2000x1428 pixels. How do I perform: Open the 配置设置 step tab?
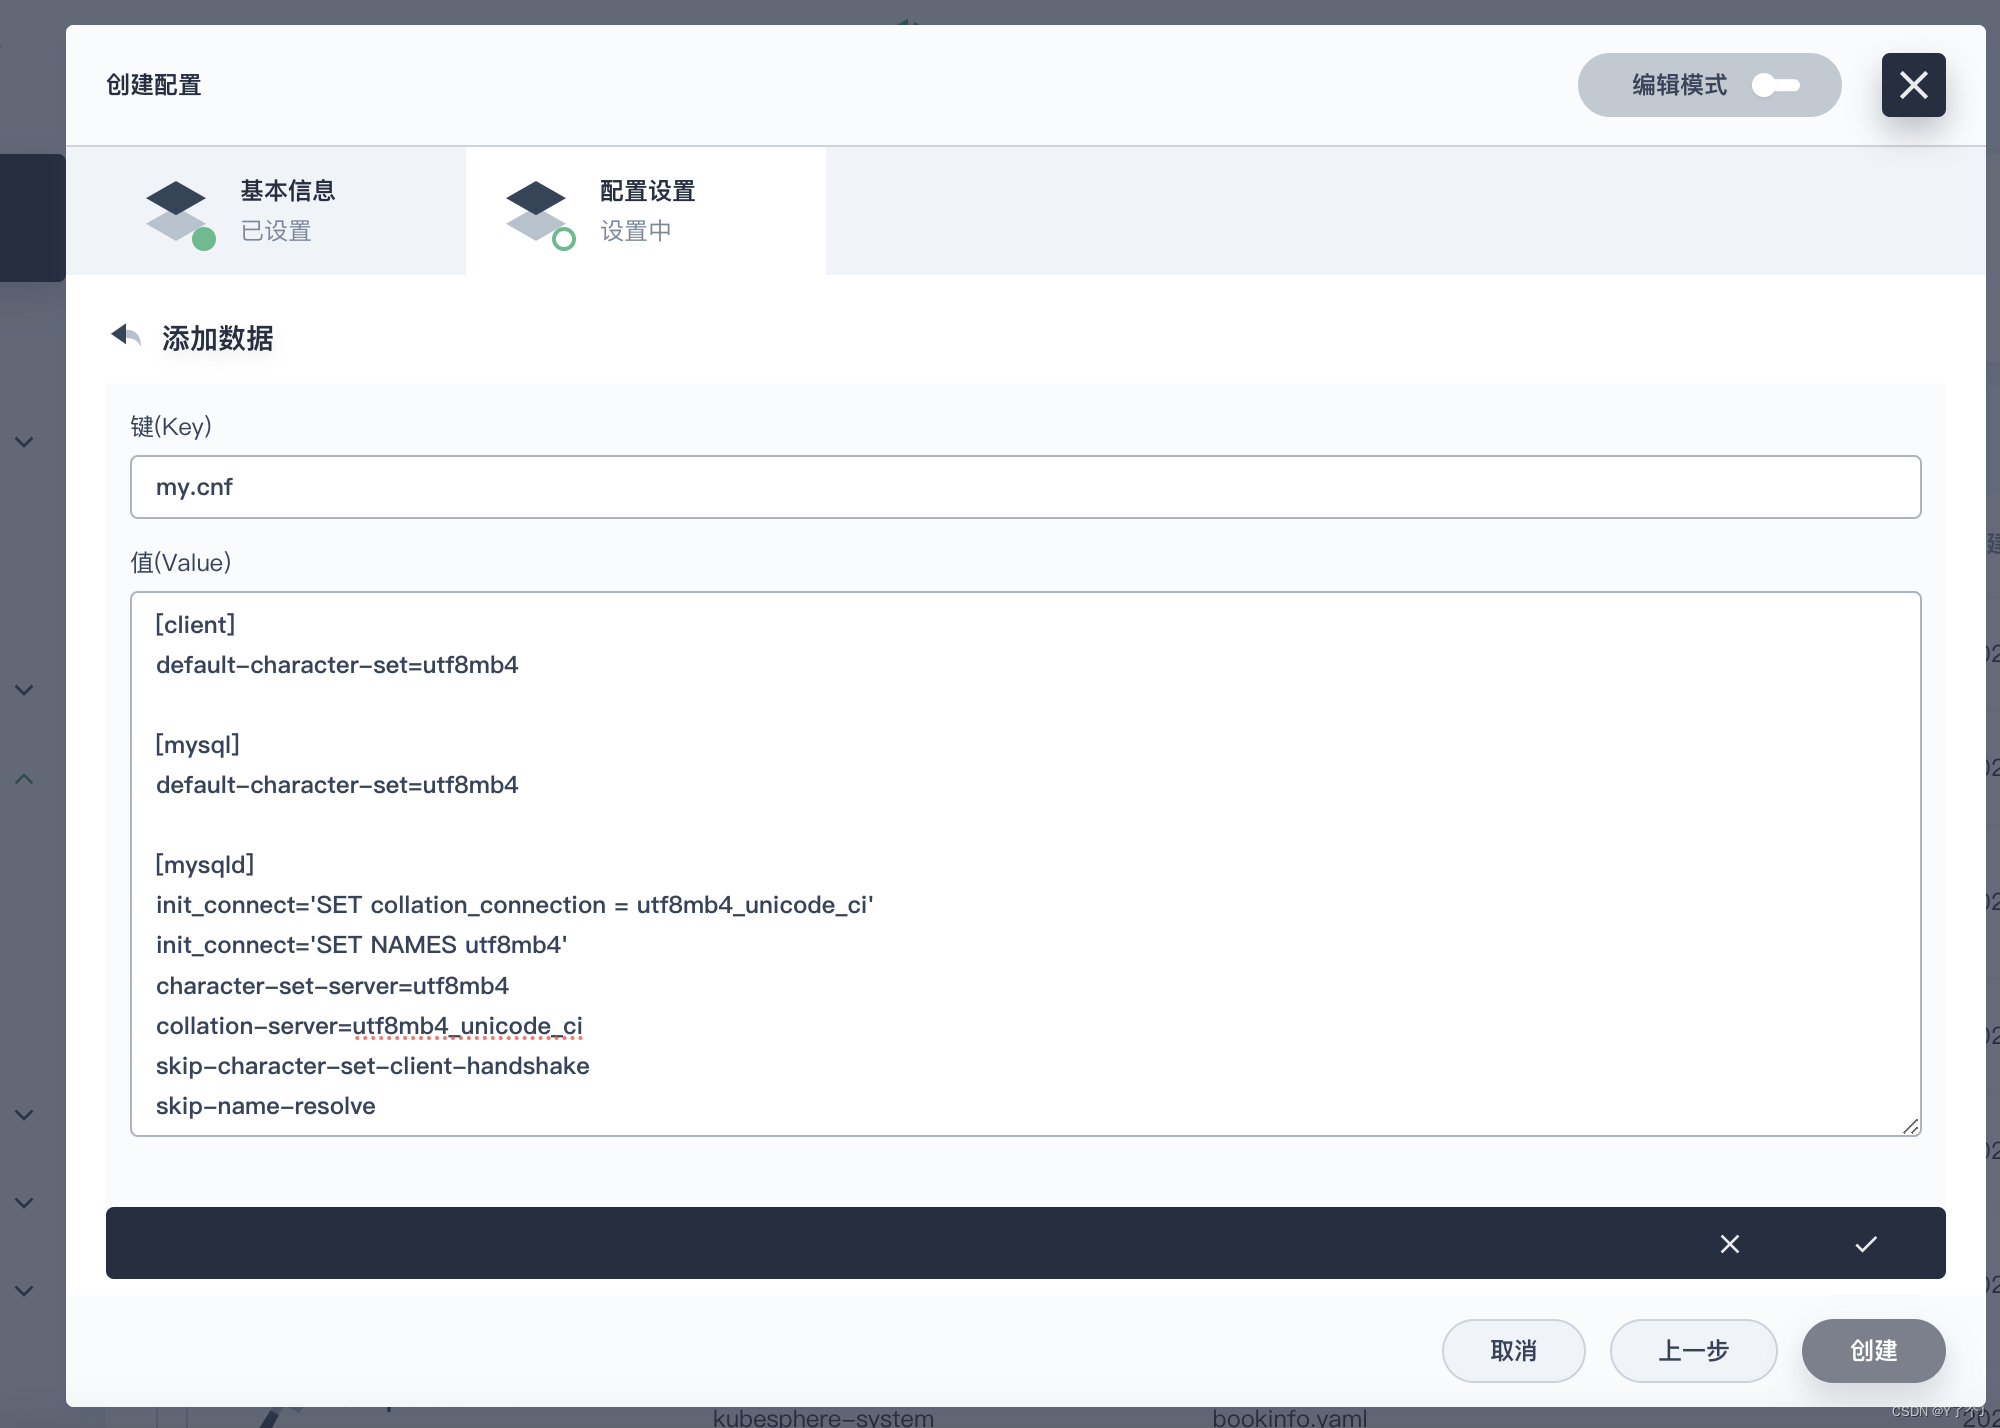coord(646,211)
